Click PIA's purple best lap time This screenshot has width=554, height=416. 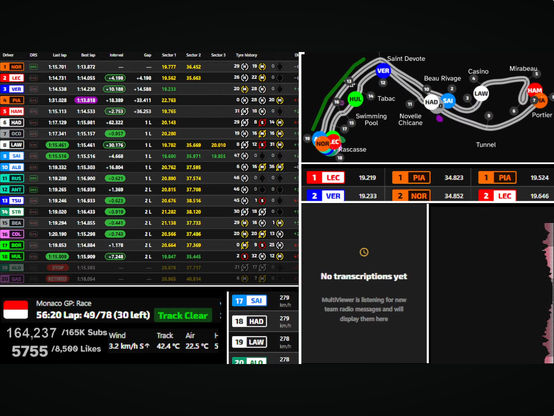[x=86, y=100]
